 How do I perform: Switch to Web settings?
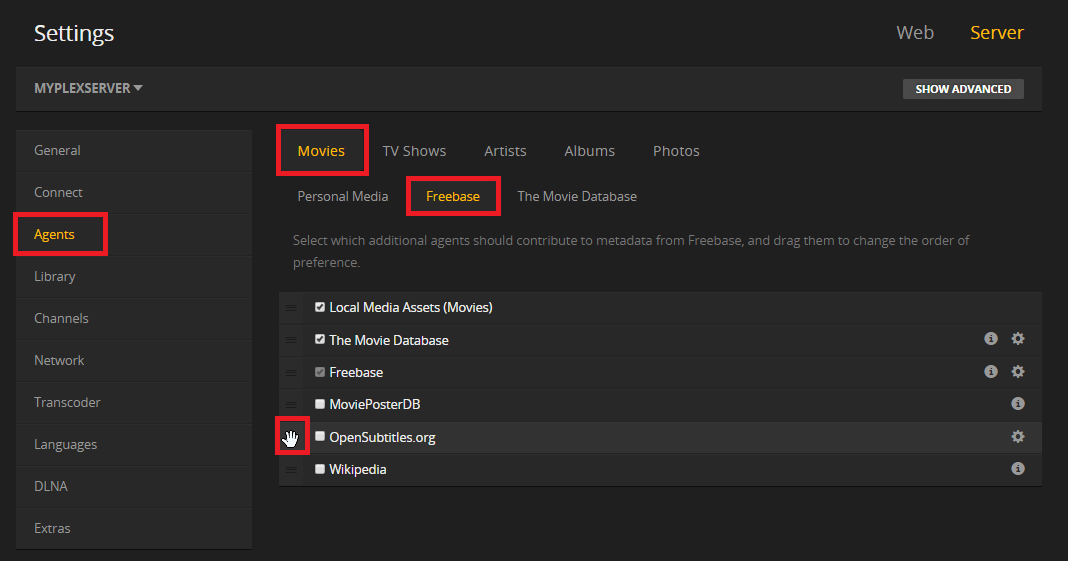coord(914,33)
